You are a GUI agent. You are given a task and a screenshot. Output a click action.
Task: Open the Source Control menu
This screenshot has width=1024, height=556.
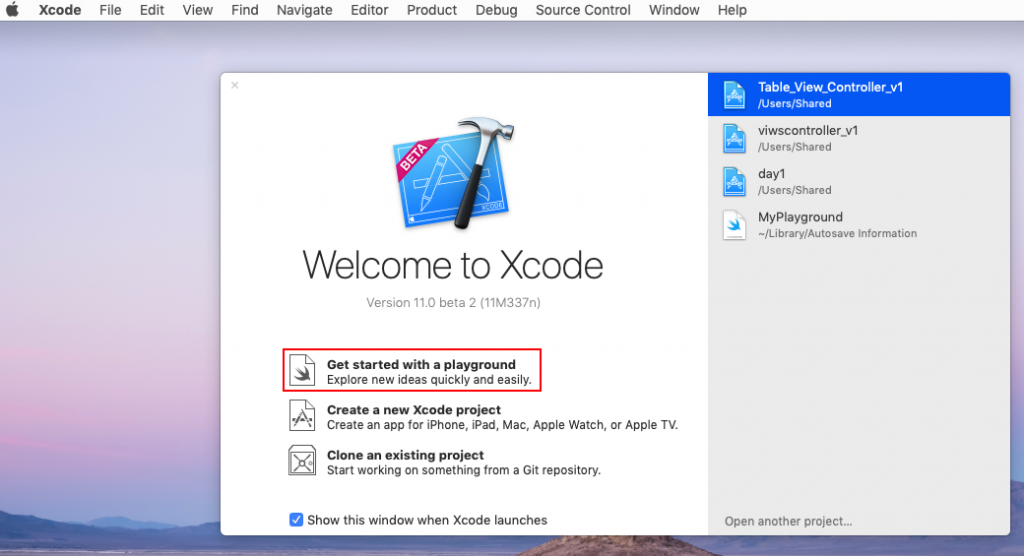coord(583,10)
